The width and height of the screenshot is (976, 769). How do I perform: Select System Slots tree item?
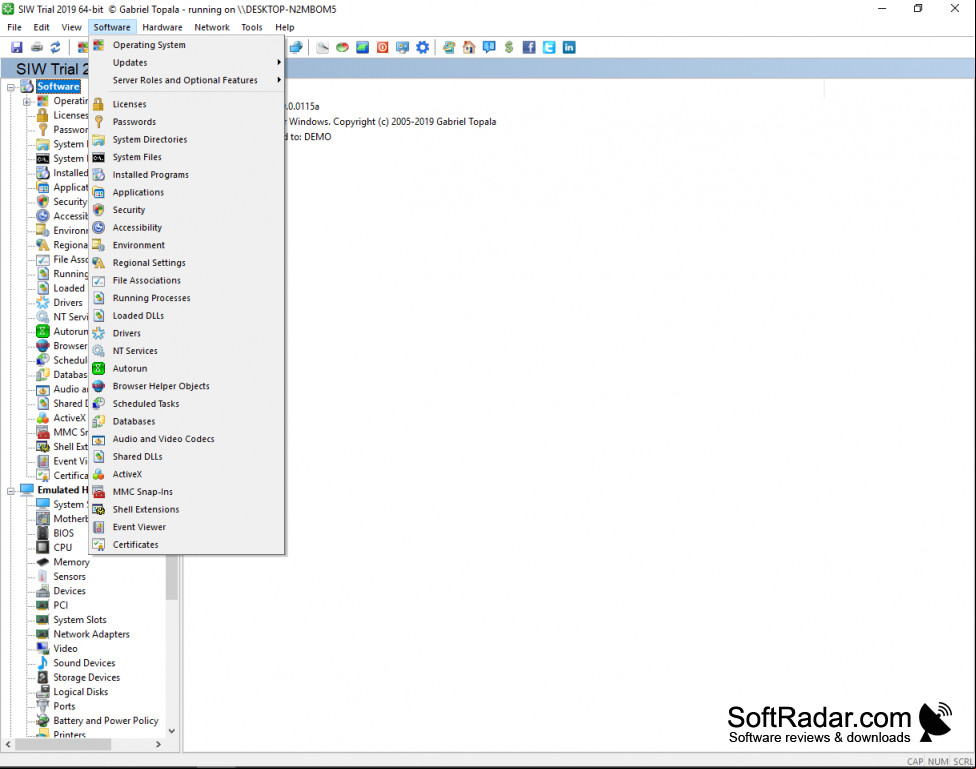pos(80,620)
